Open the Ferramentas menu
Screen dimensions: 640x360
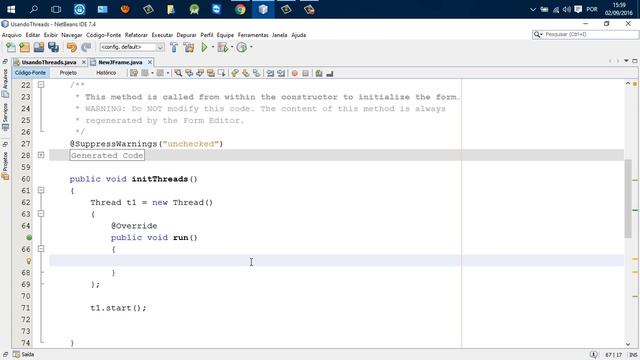(x=253, y=35)
